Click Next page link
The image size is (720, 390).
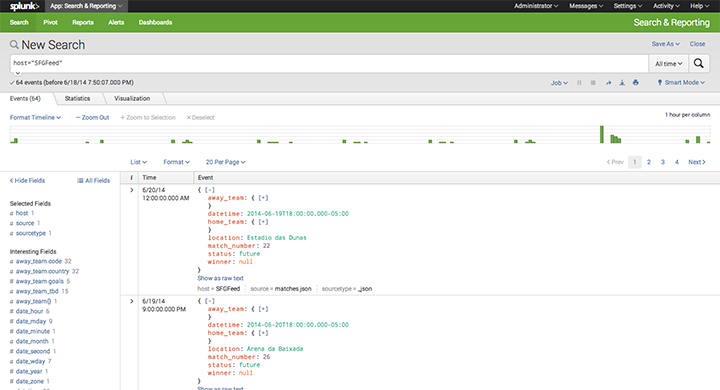click(697, 162)
